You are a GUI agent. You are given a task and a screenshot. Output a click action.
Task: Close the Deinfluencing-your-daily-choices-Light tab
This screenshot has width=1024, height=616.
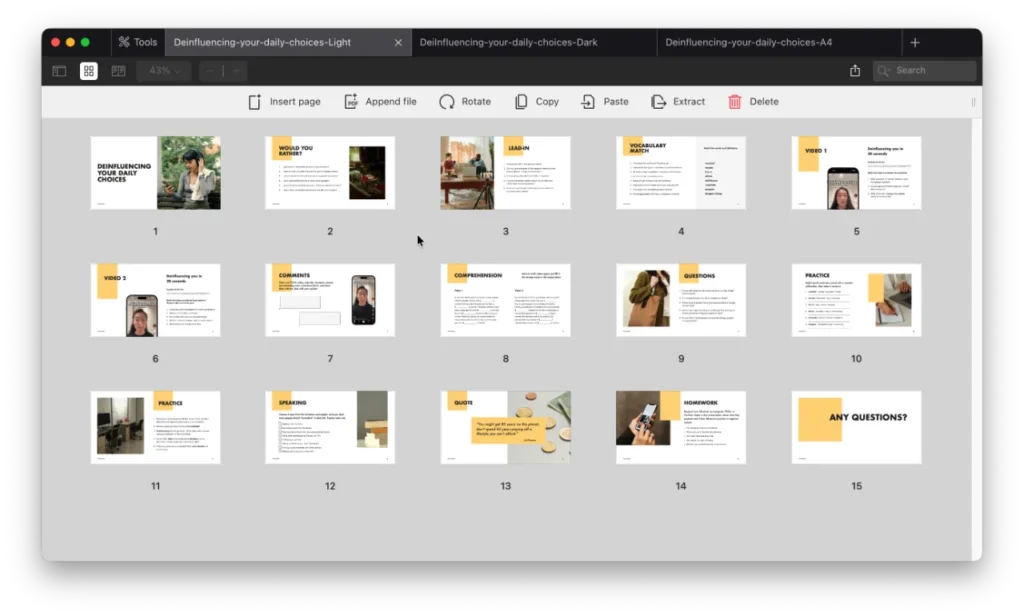[x=398, y=42]
